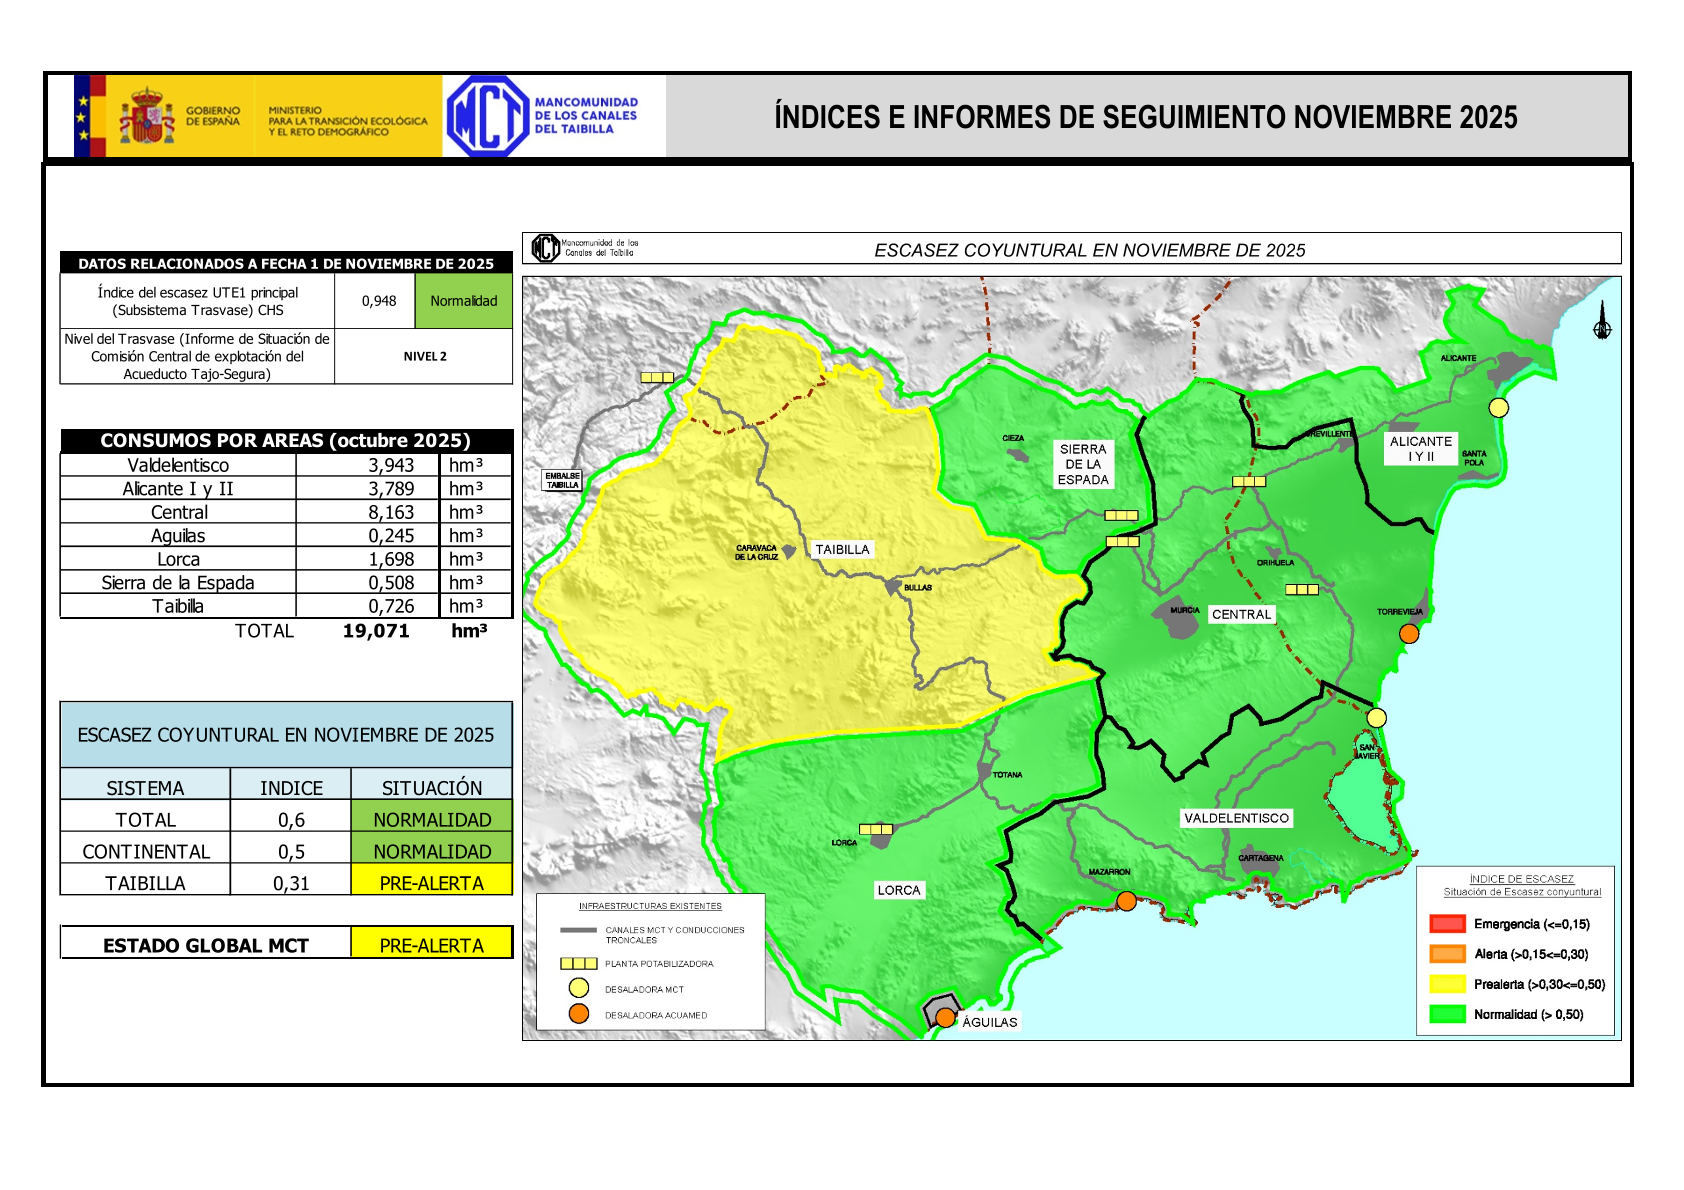Click the Planta Potabilizadora legend symbol
This screenshot has height=1190, width=1684.
pos(578,964)
